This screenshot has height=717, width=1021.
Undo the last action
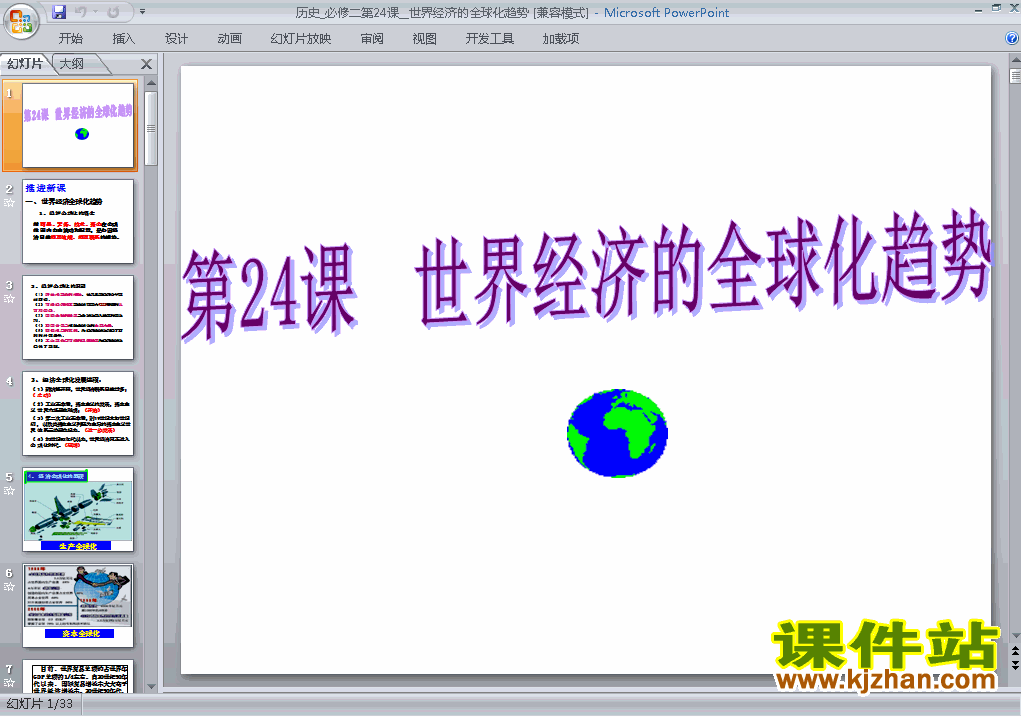81,12
